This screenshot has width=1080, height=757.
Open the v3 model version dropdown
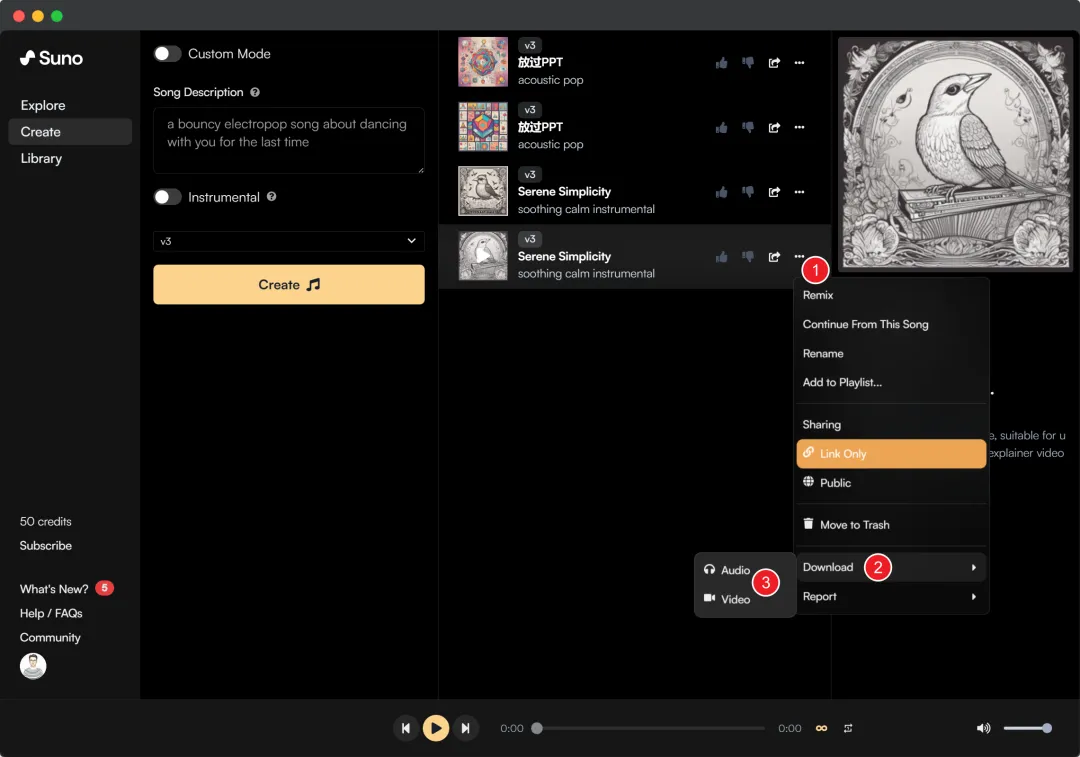click(x=288, y=241)
